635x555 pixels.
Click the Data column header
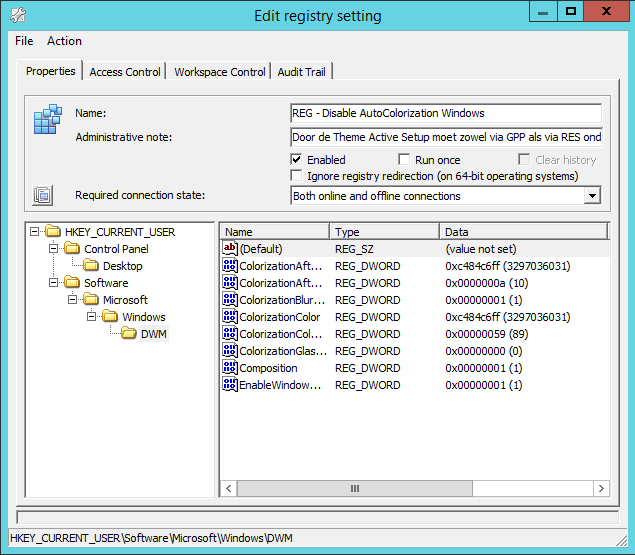(x=522, y=232)
